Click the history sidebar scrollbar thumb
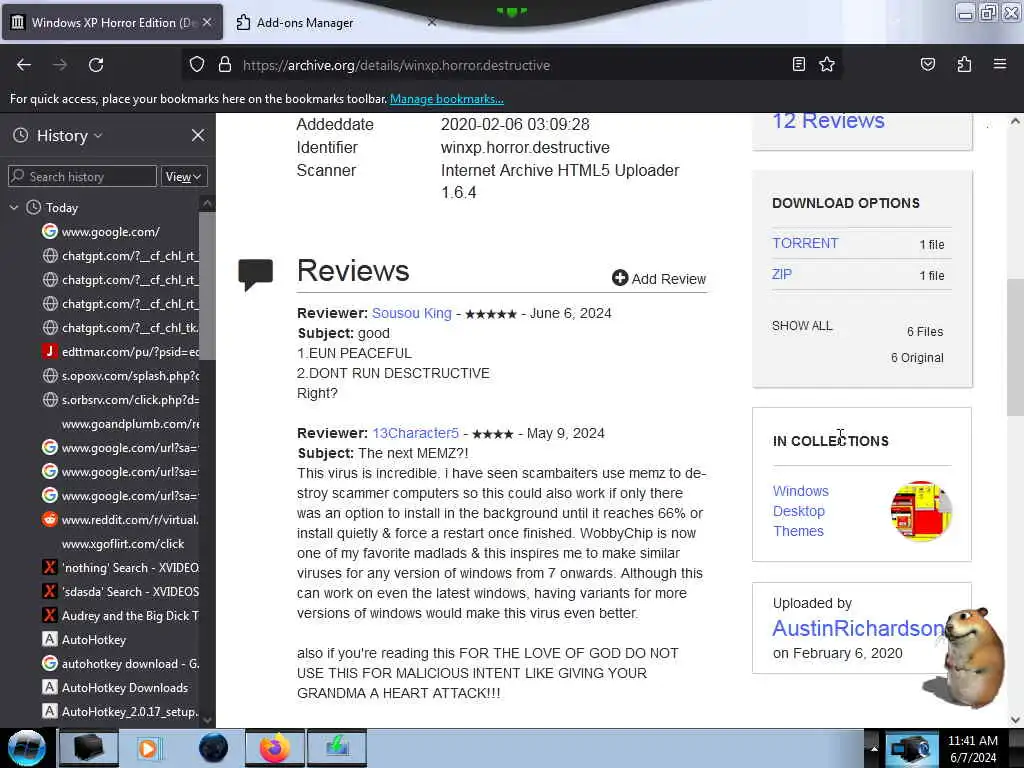The image size is (1024, 768). click(x=207, y=285)
